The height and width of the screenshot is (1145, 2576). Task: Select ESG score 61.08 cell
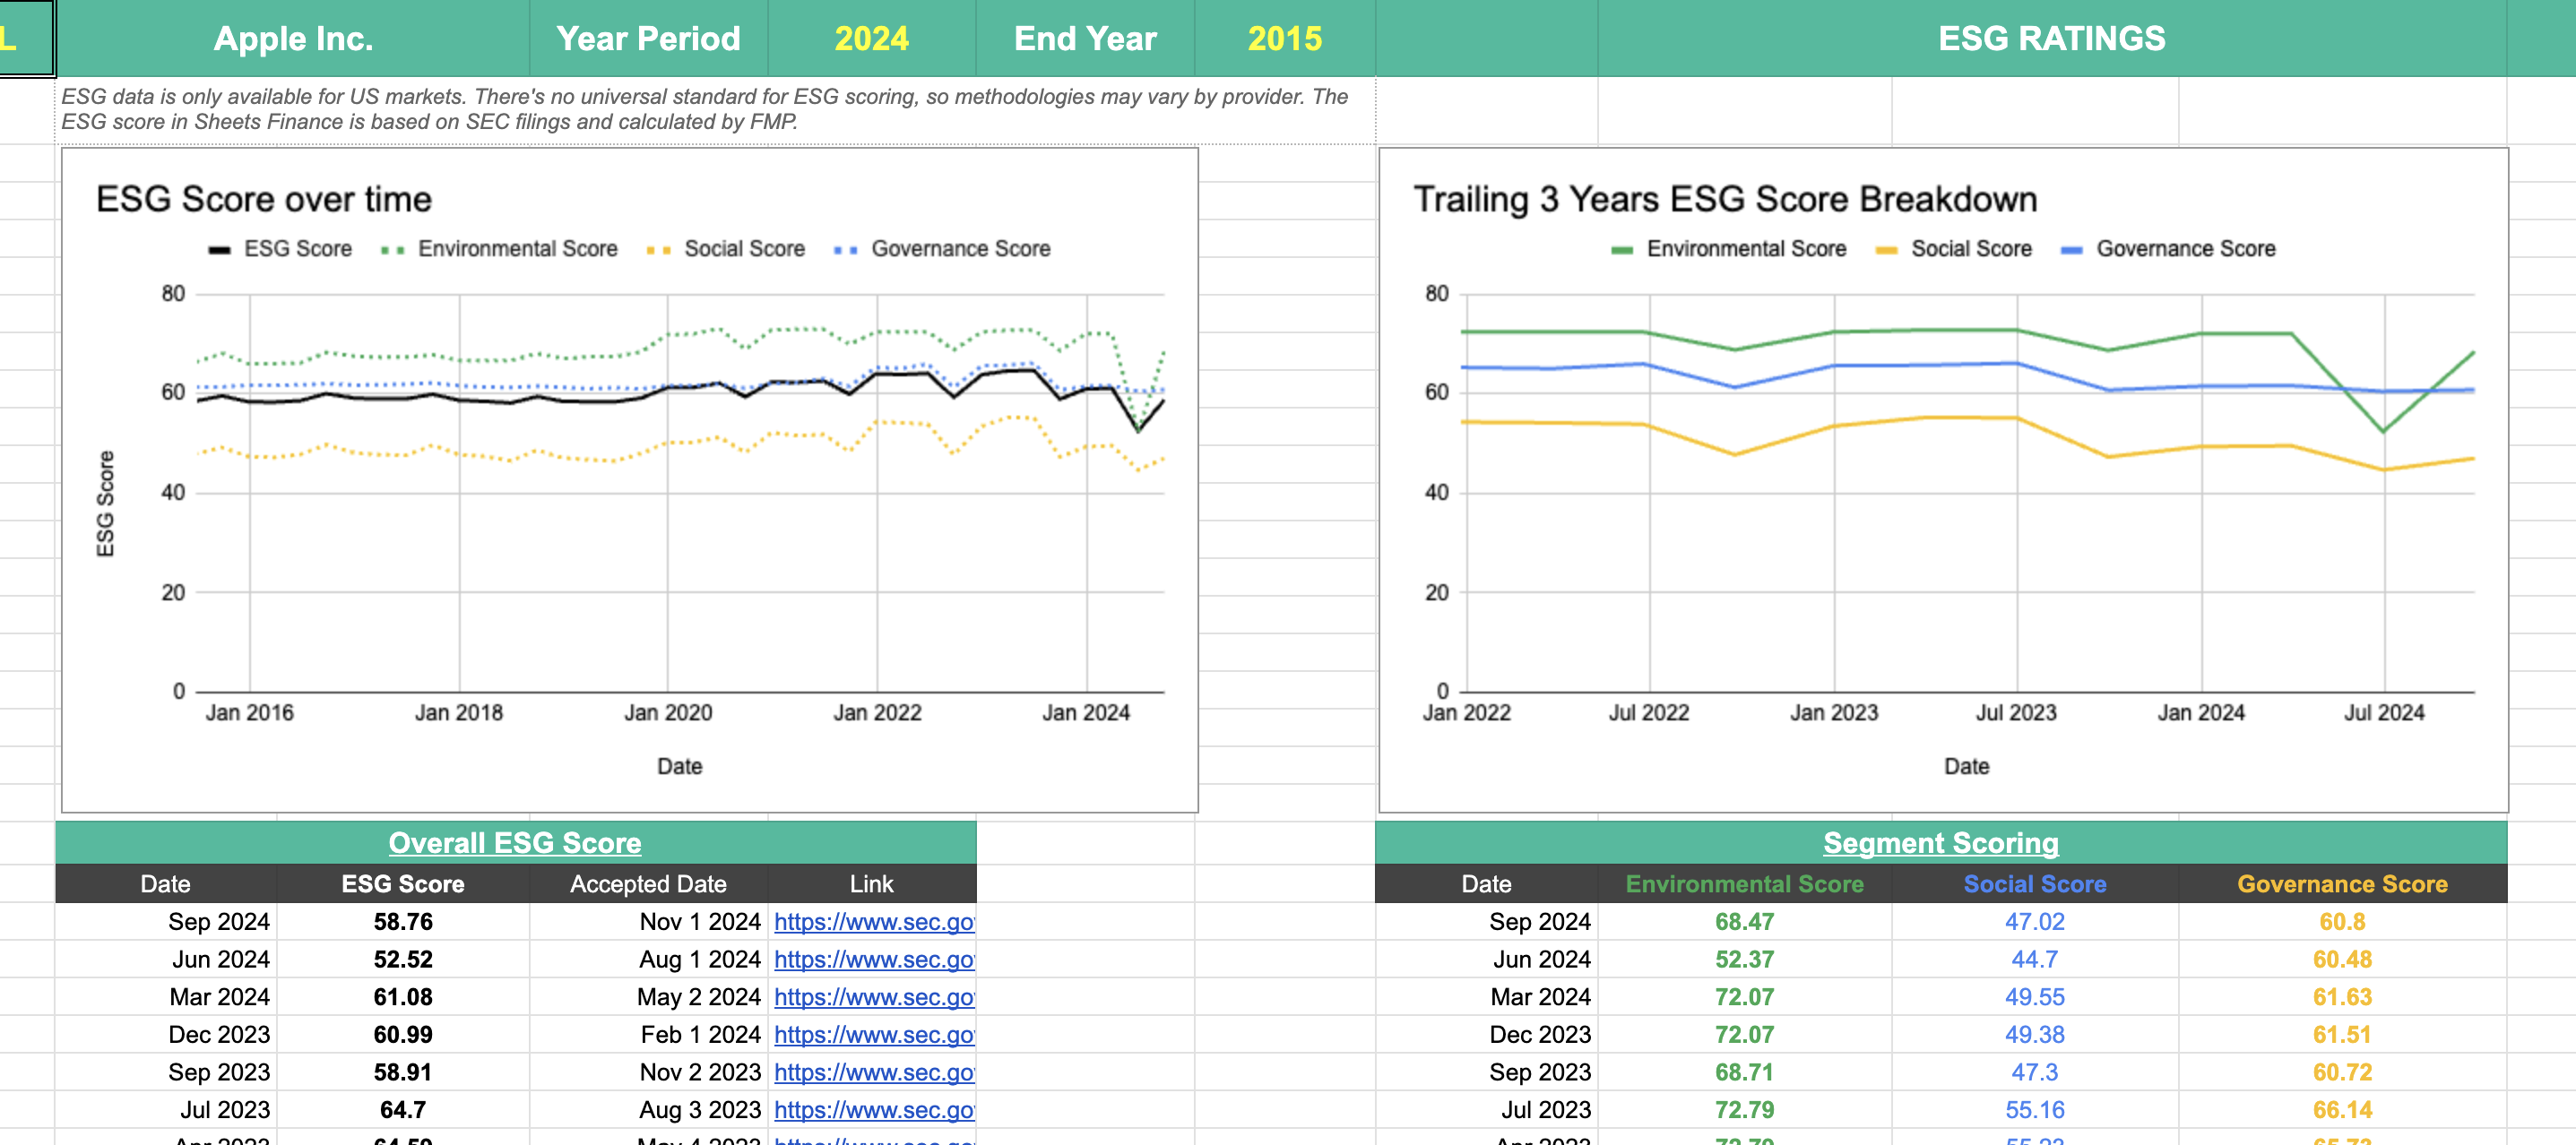403,997
